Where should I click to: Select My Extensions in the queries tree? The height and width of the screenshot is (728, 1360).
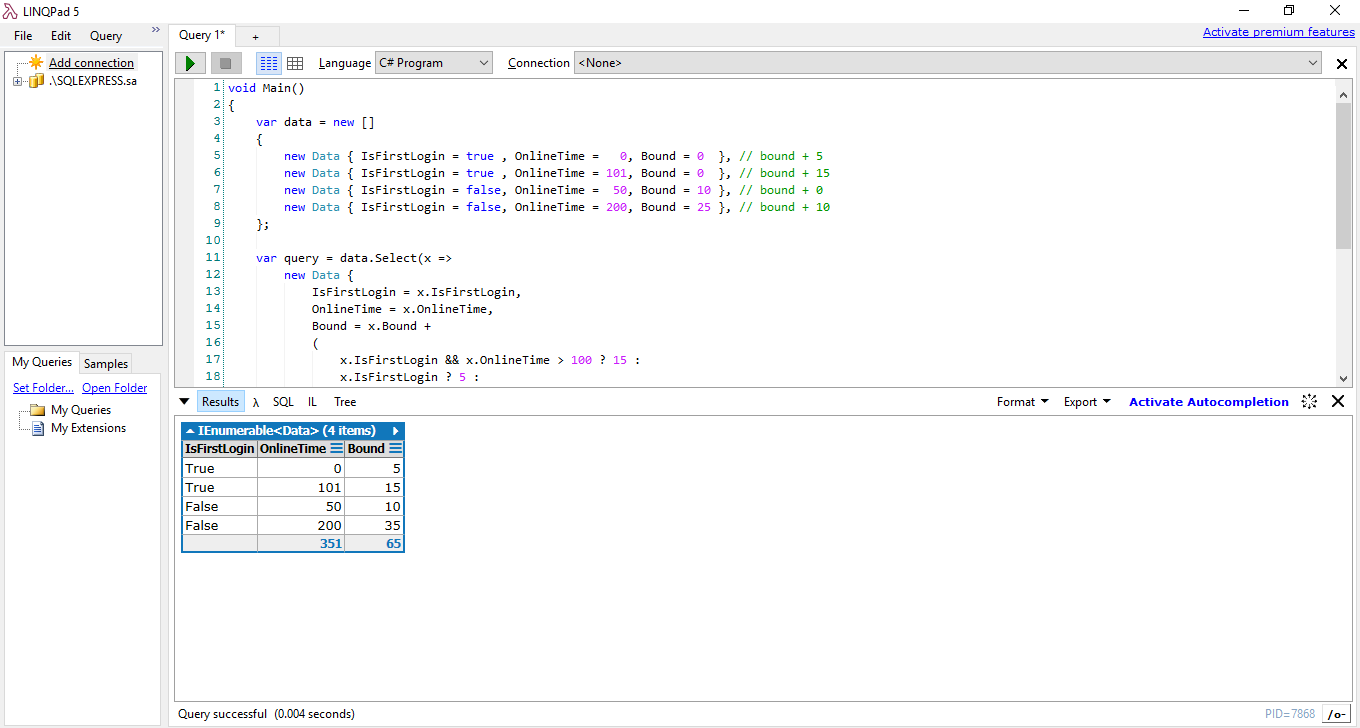89,428
